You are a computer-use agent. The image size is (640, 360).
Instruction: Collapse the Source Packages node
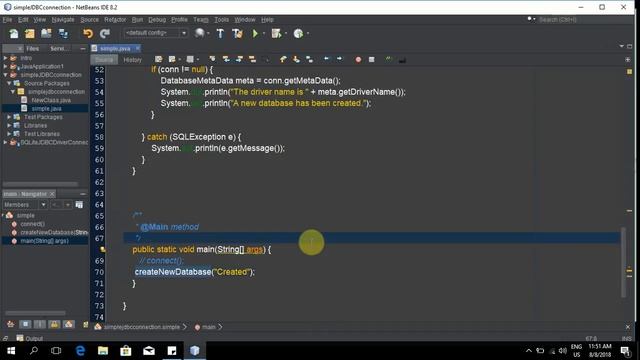tap(9, 83)
